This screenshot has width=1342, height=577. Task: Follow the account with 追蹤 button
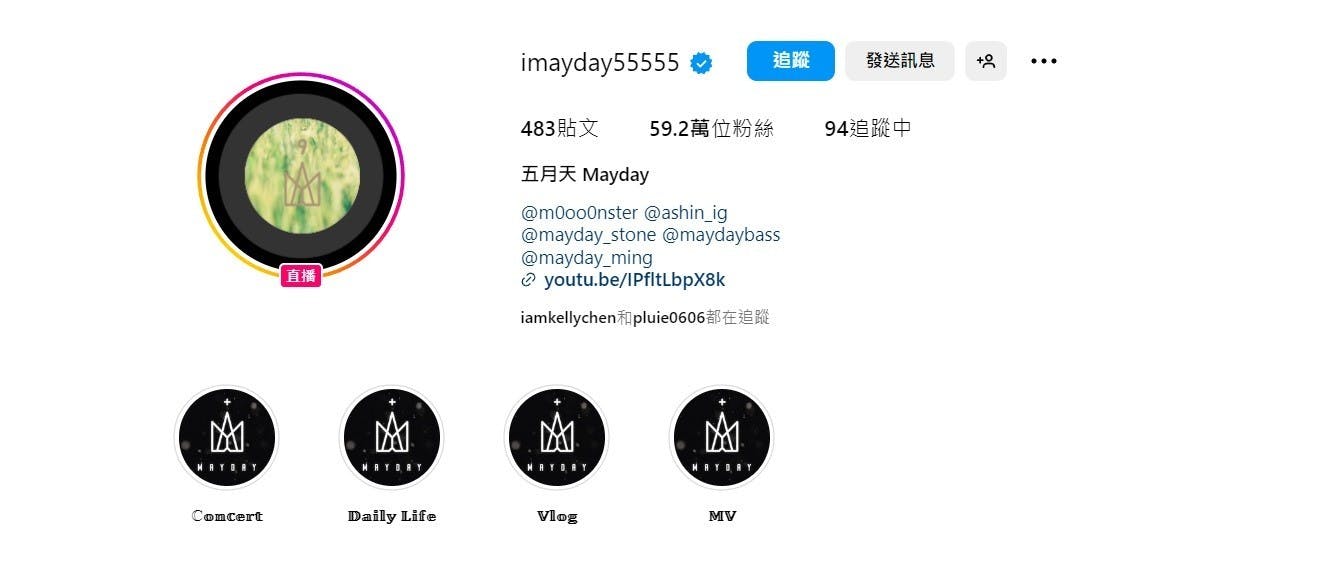(x=791, y=61)
